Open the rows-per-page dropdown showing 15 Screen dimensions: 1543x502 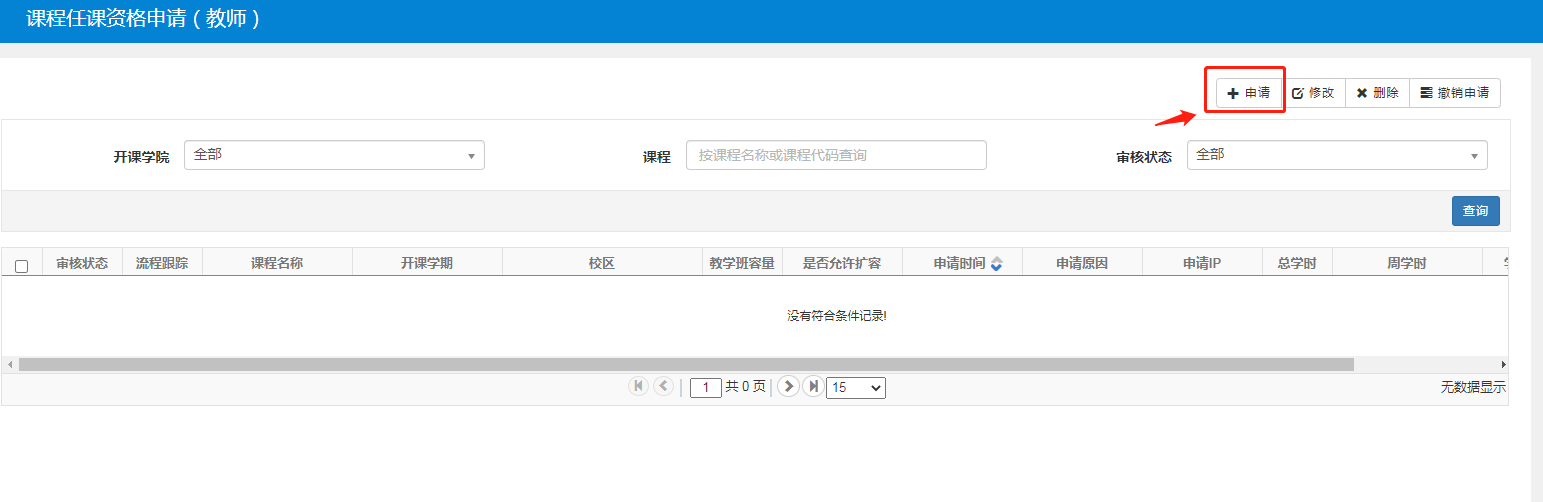point(855,387)
